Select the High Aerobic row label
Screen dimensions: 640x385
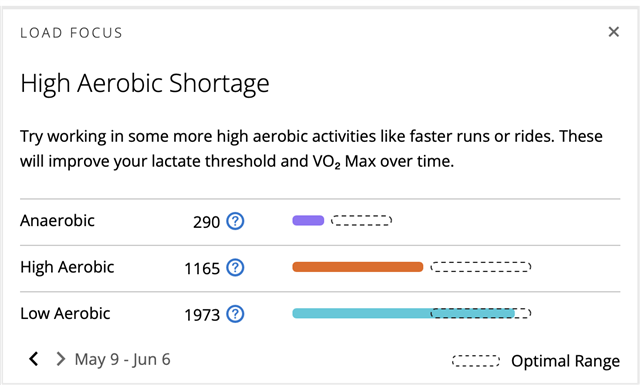pyautogui.click(x=67, y=267)
